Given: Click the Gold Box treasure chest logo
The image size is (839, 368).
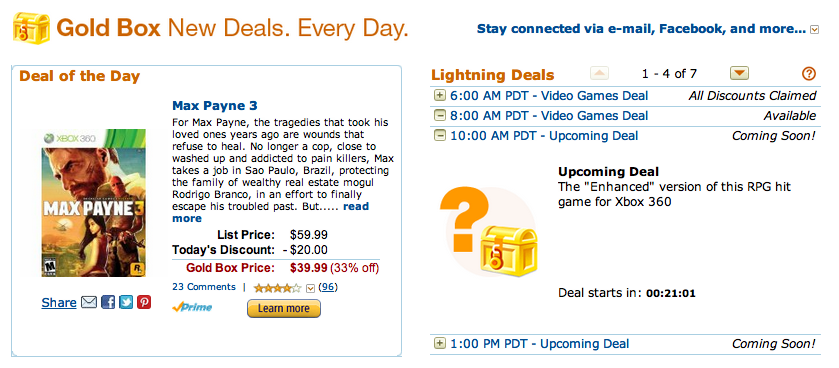Looking at the screenshot, I should [31, 28].
